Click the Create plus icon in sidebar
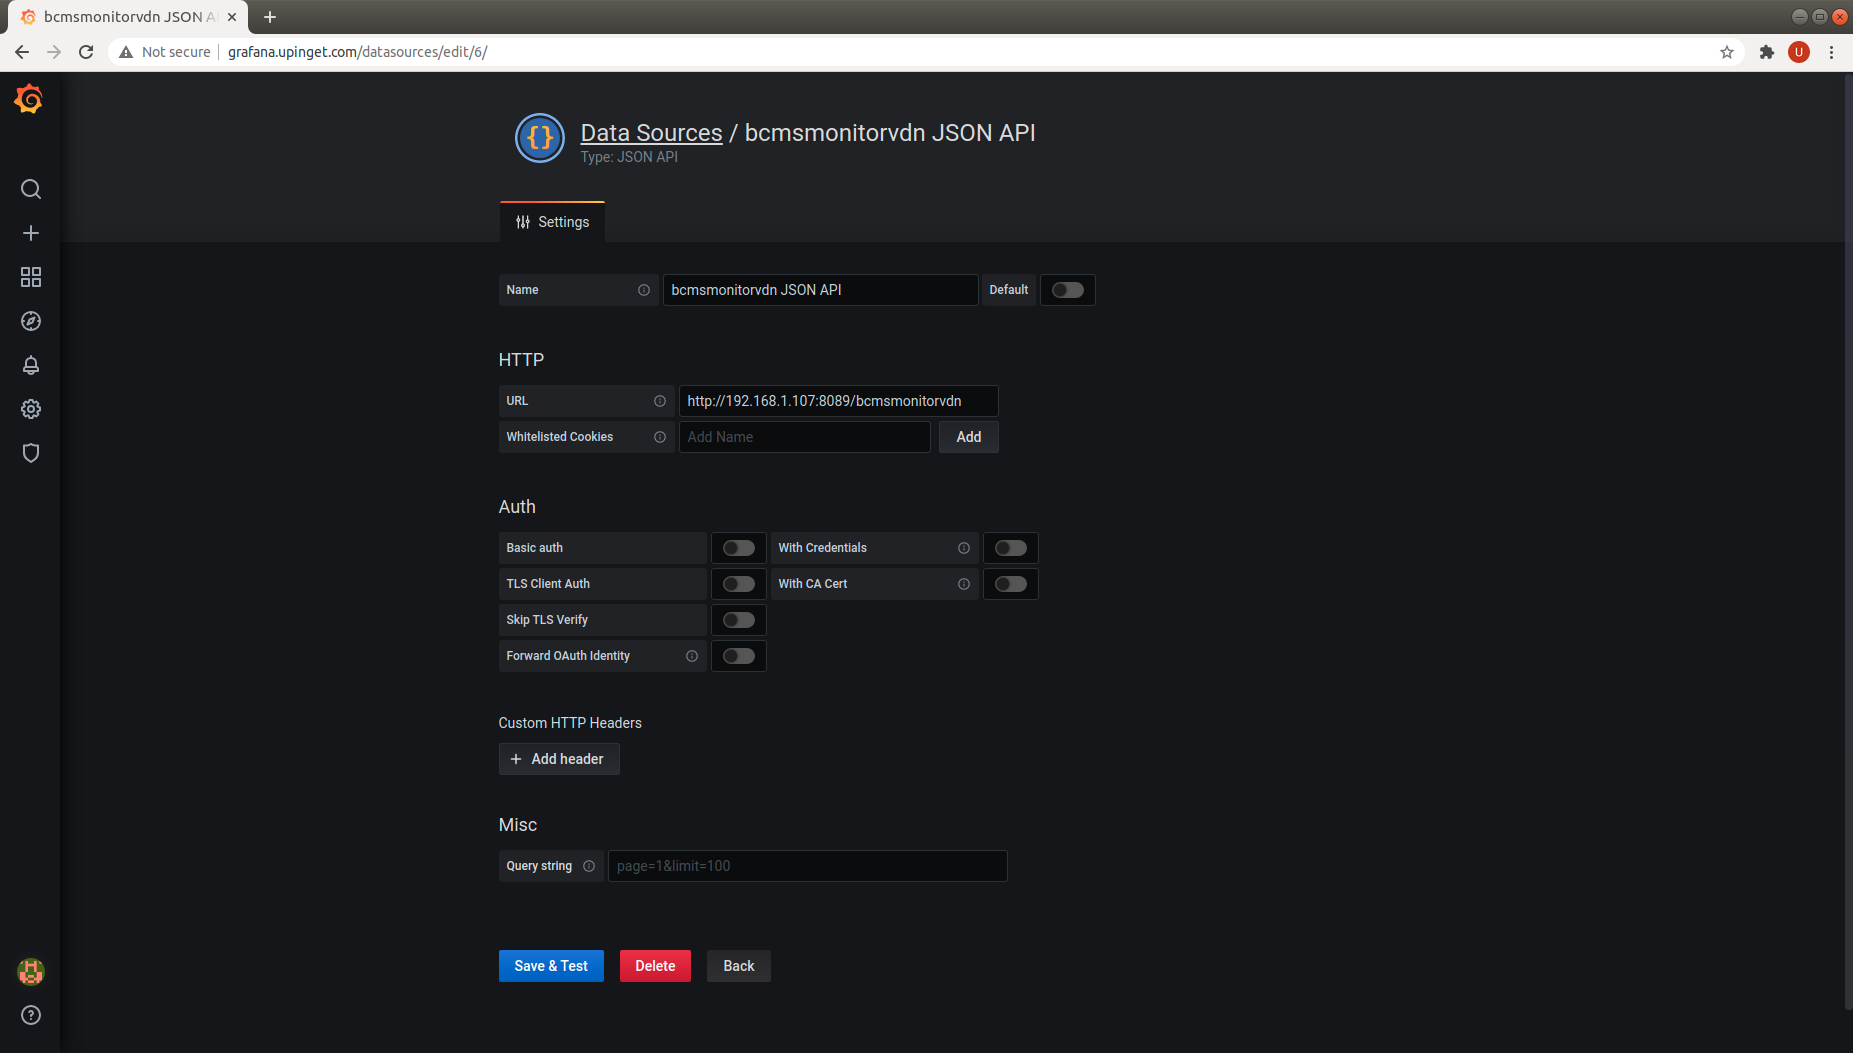Viewport: 1853px width, 1053px height. (31, 233)
